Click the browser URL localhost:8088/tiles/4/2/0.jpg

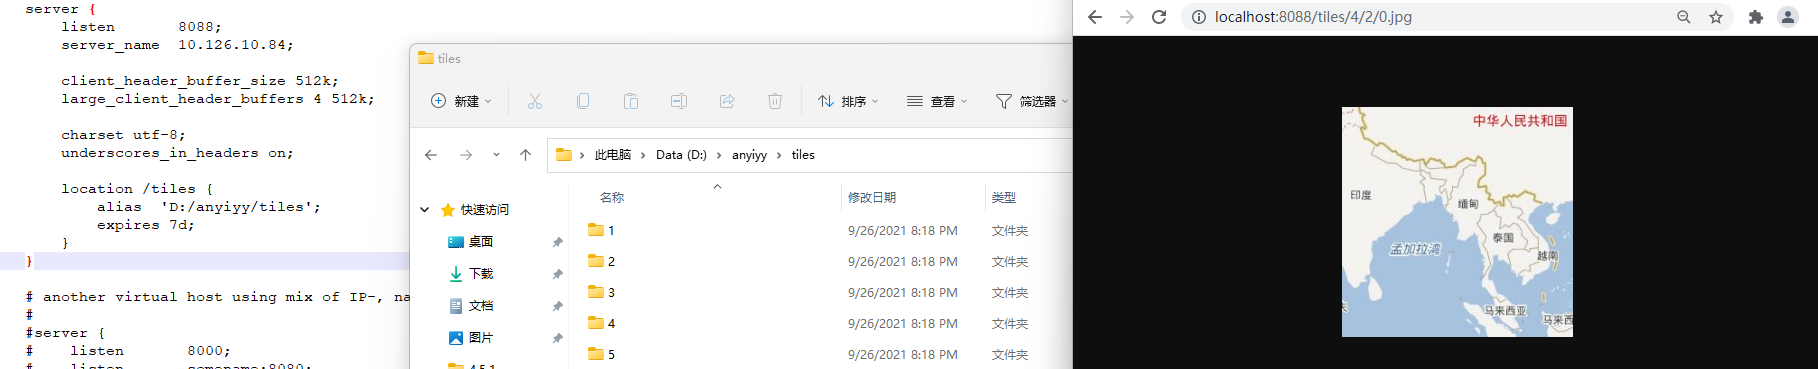pos(1313,17)
